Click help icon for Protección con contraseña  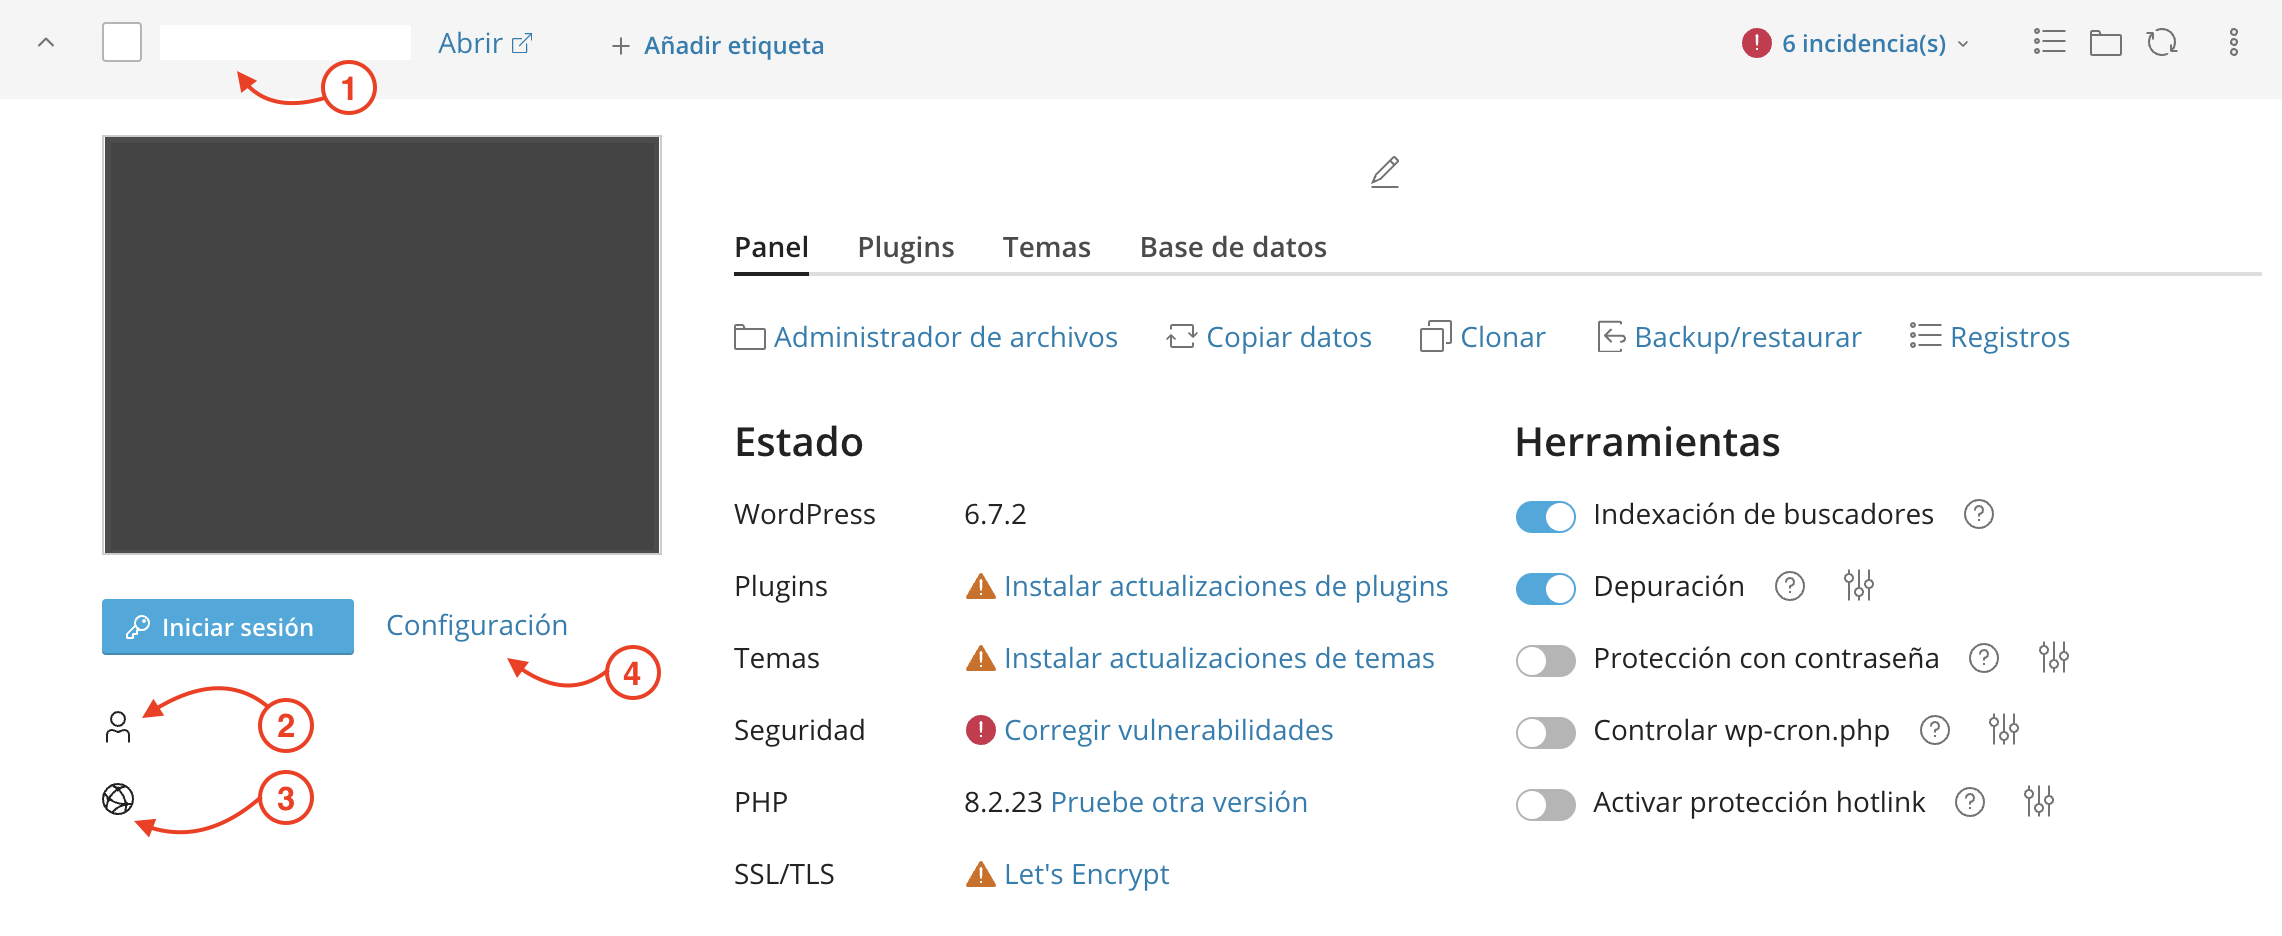pyautogui.click(x=1984, y=658)
